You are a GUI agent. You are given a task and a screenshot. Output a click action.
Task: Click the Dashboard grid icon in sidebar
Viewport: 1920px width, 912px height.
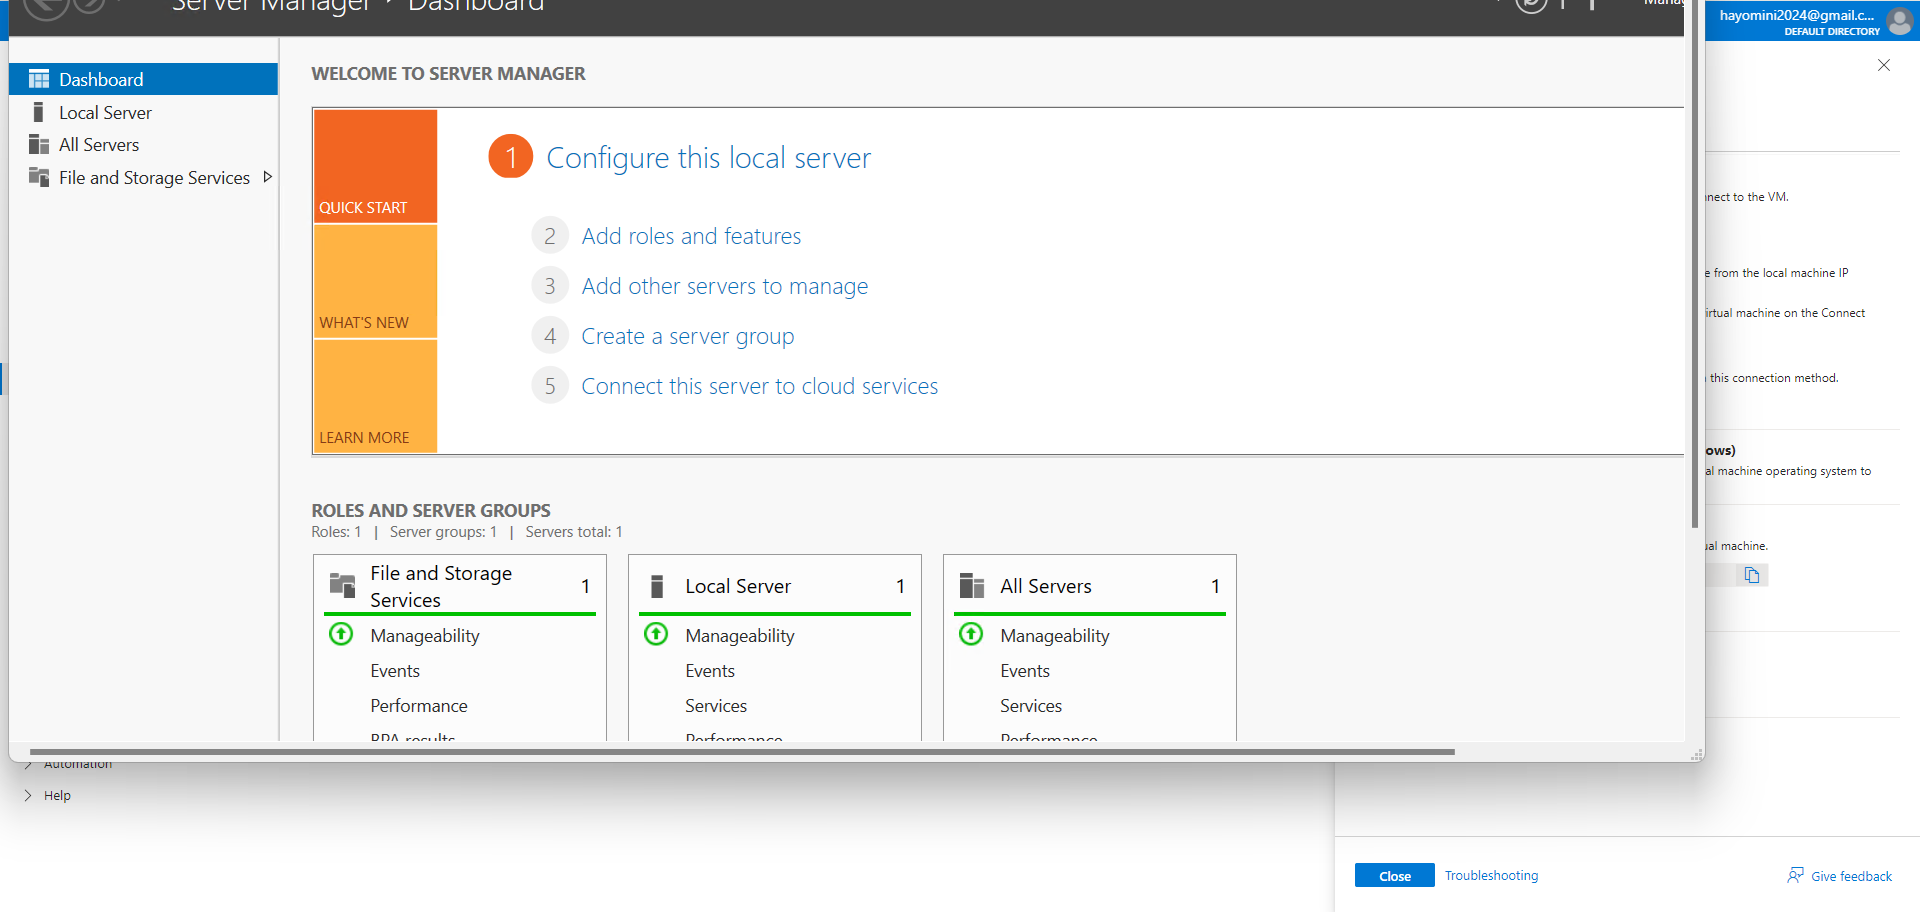(x=39, y=79)
